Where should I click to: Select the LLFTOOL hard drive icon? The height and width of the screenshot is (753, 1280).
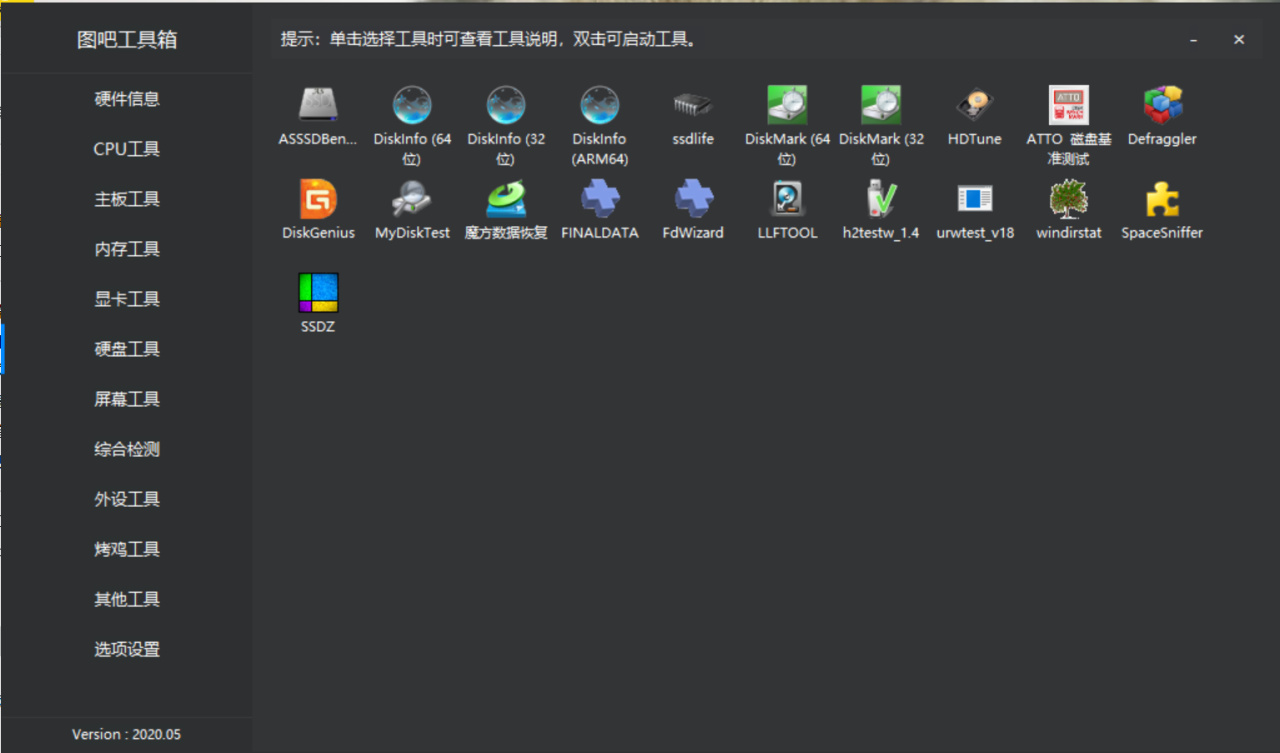pos(787,199)
